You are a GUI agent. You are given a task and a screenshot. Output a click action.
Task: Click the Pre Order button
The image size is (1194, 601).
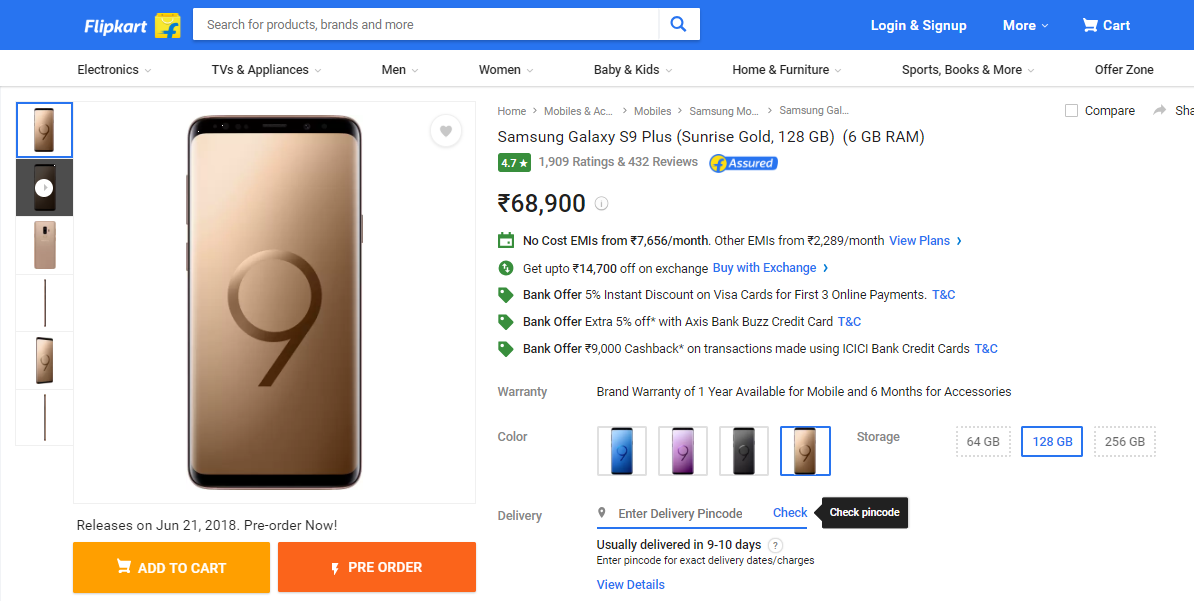tap(376, 567)
